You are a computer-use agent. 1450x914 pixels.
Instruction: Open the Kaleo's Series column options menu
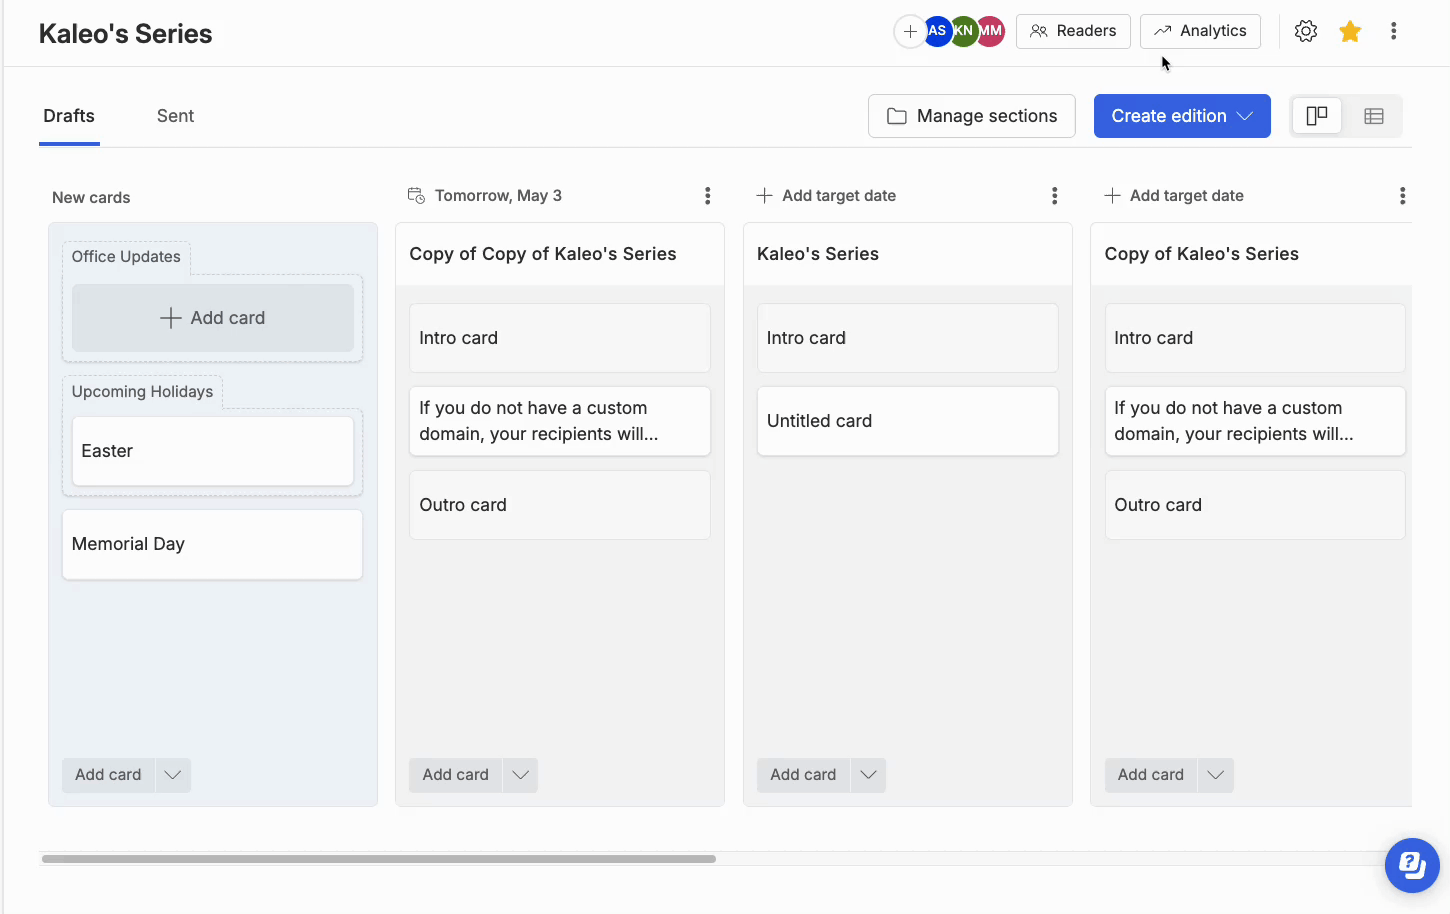point(1054,196)
